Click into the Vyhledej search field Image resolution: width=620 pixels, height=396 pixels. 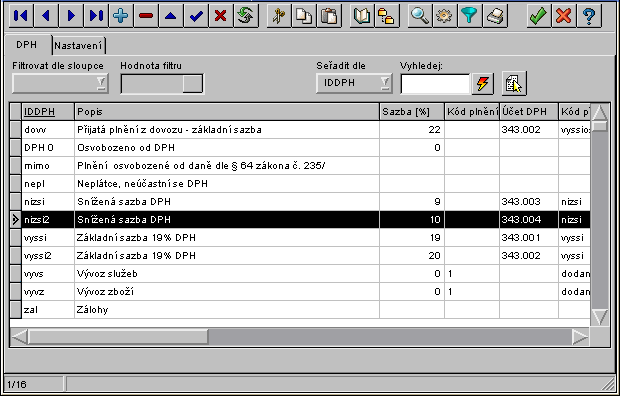pyautogui.click(x=435, y=83)
